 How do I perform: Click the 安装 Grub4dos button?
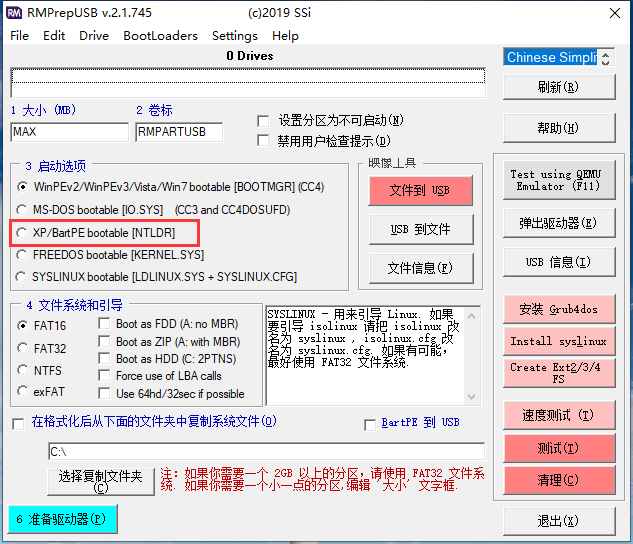click(557, 309)
